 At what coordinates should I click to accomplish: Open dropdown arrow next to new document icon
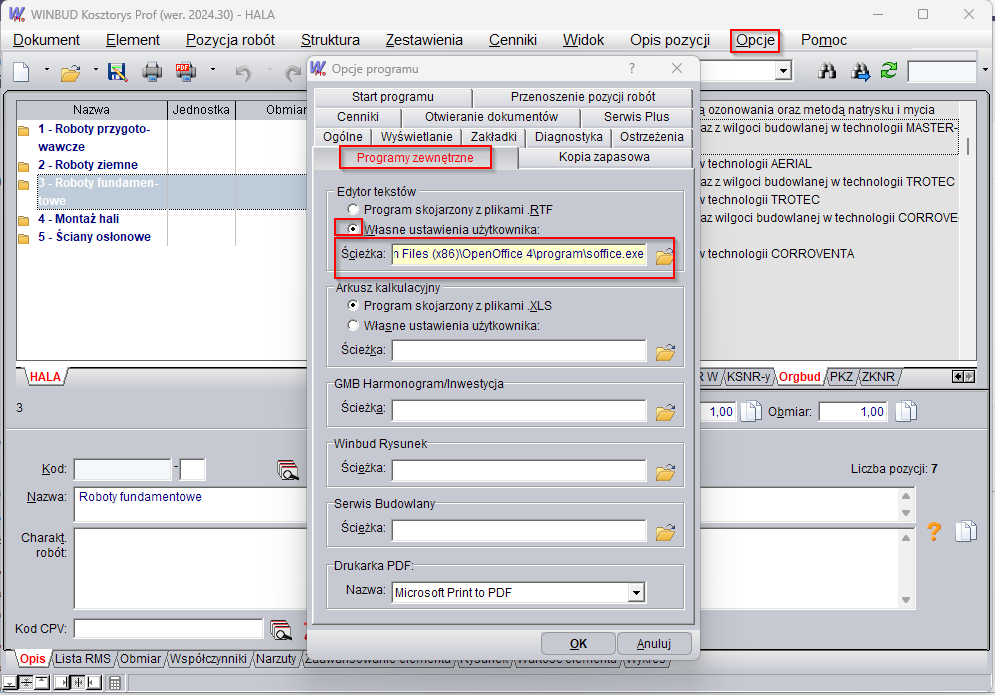46,70
